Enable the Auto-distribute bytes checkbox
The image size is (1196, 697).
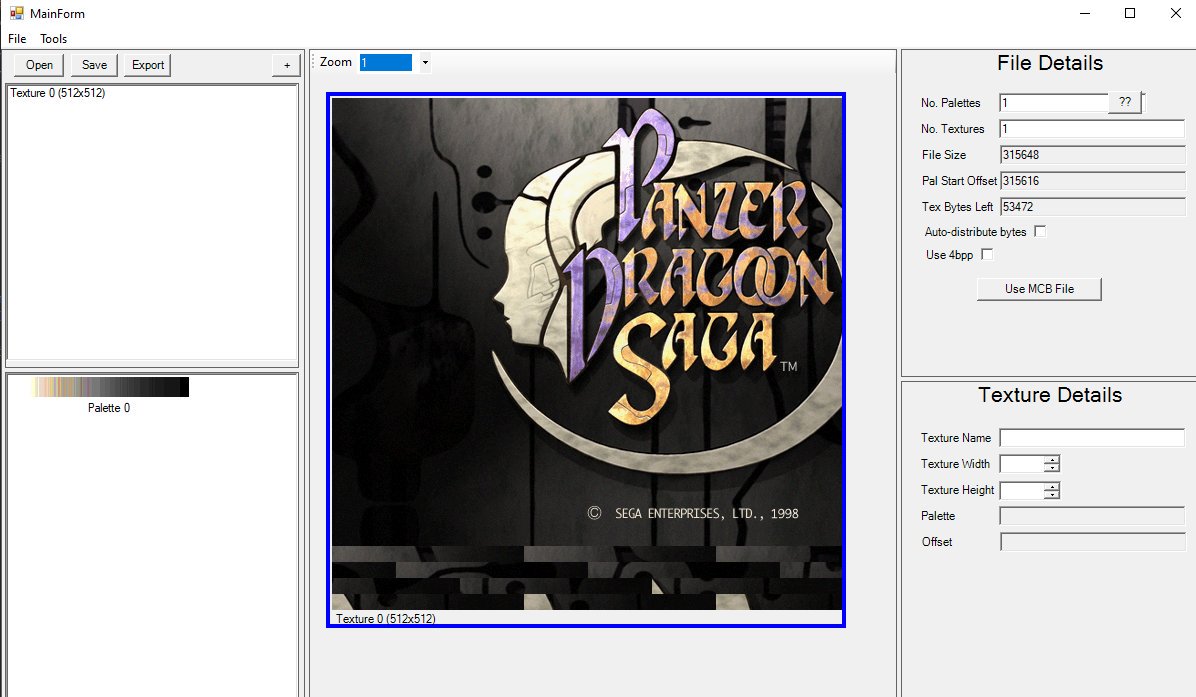tap(1040, 231)
